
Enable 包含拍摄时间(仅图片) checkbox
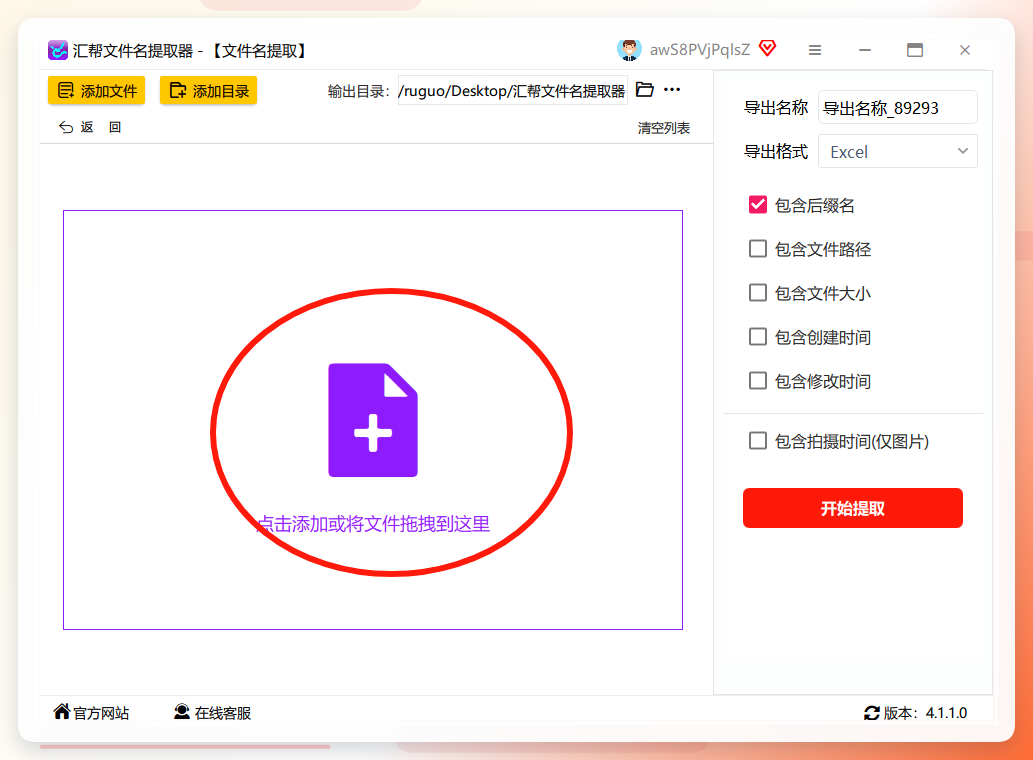[758, 441]
